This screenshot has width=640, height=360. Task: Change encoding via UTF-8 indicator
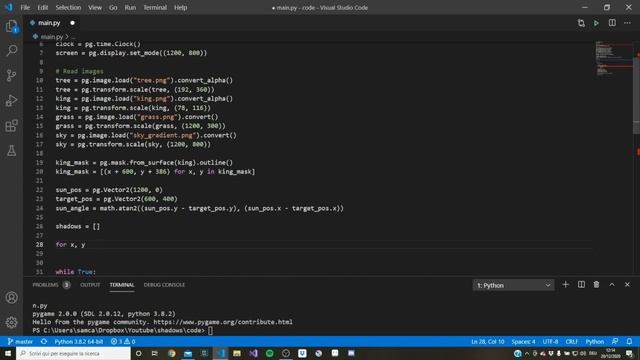tap(550, 341)
